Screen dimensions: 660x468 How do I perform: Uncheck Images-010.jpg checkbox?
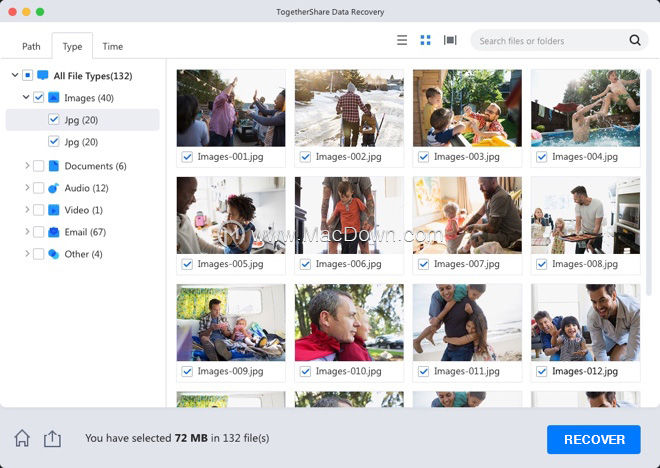(x=305, y=372)
